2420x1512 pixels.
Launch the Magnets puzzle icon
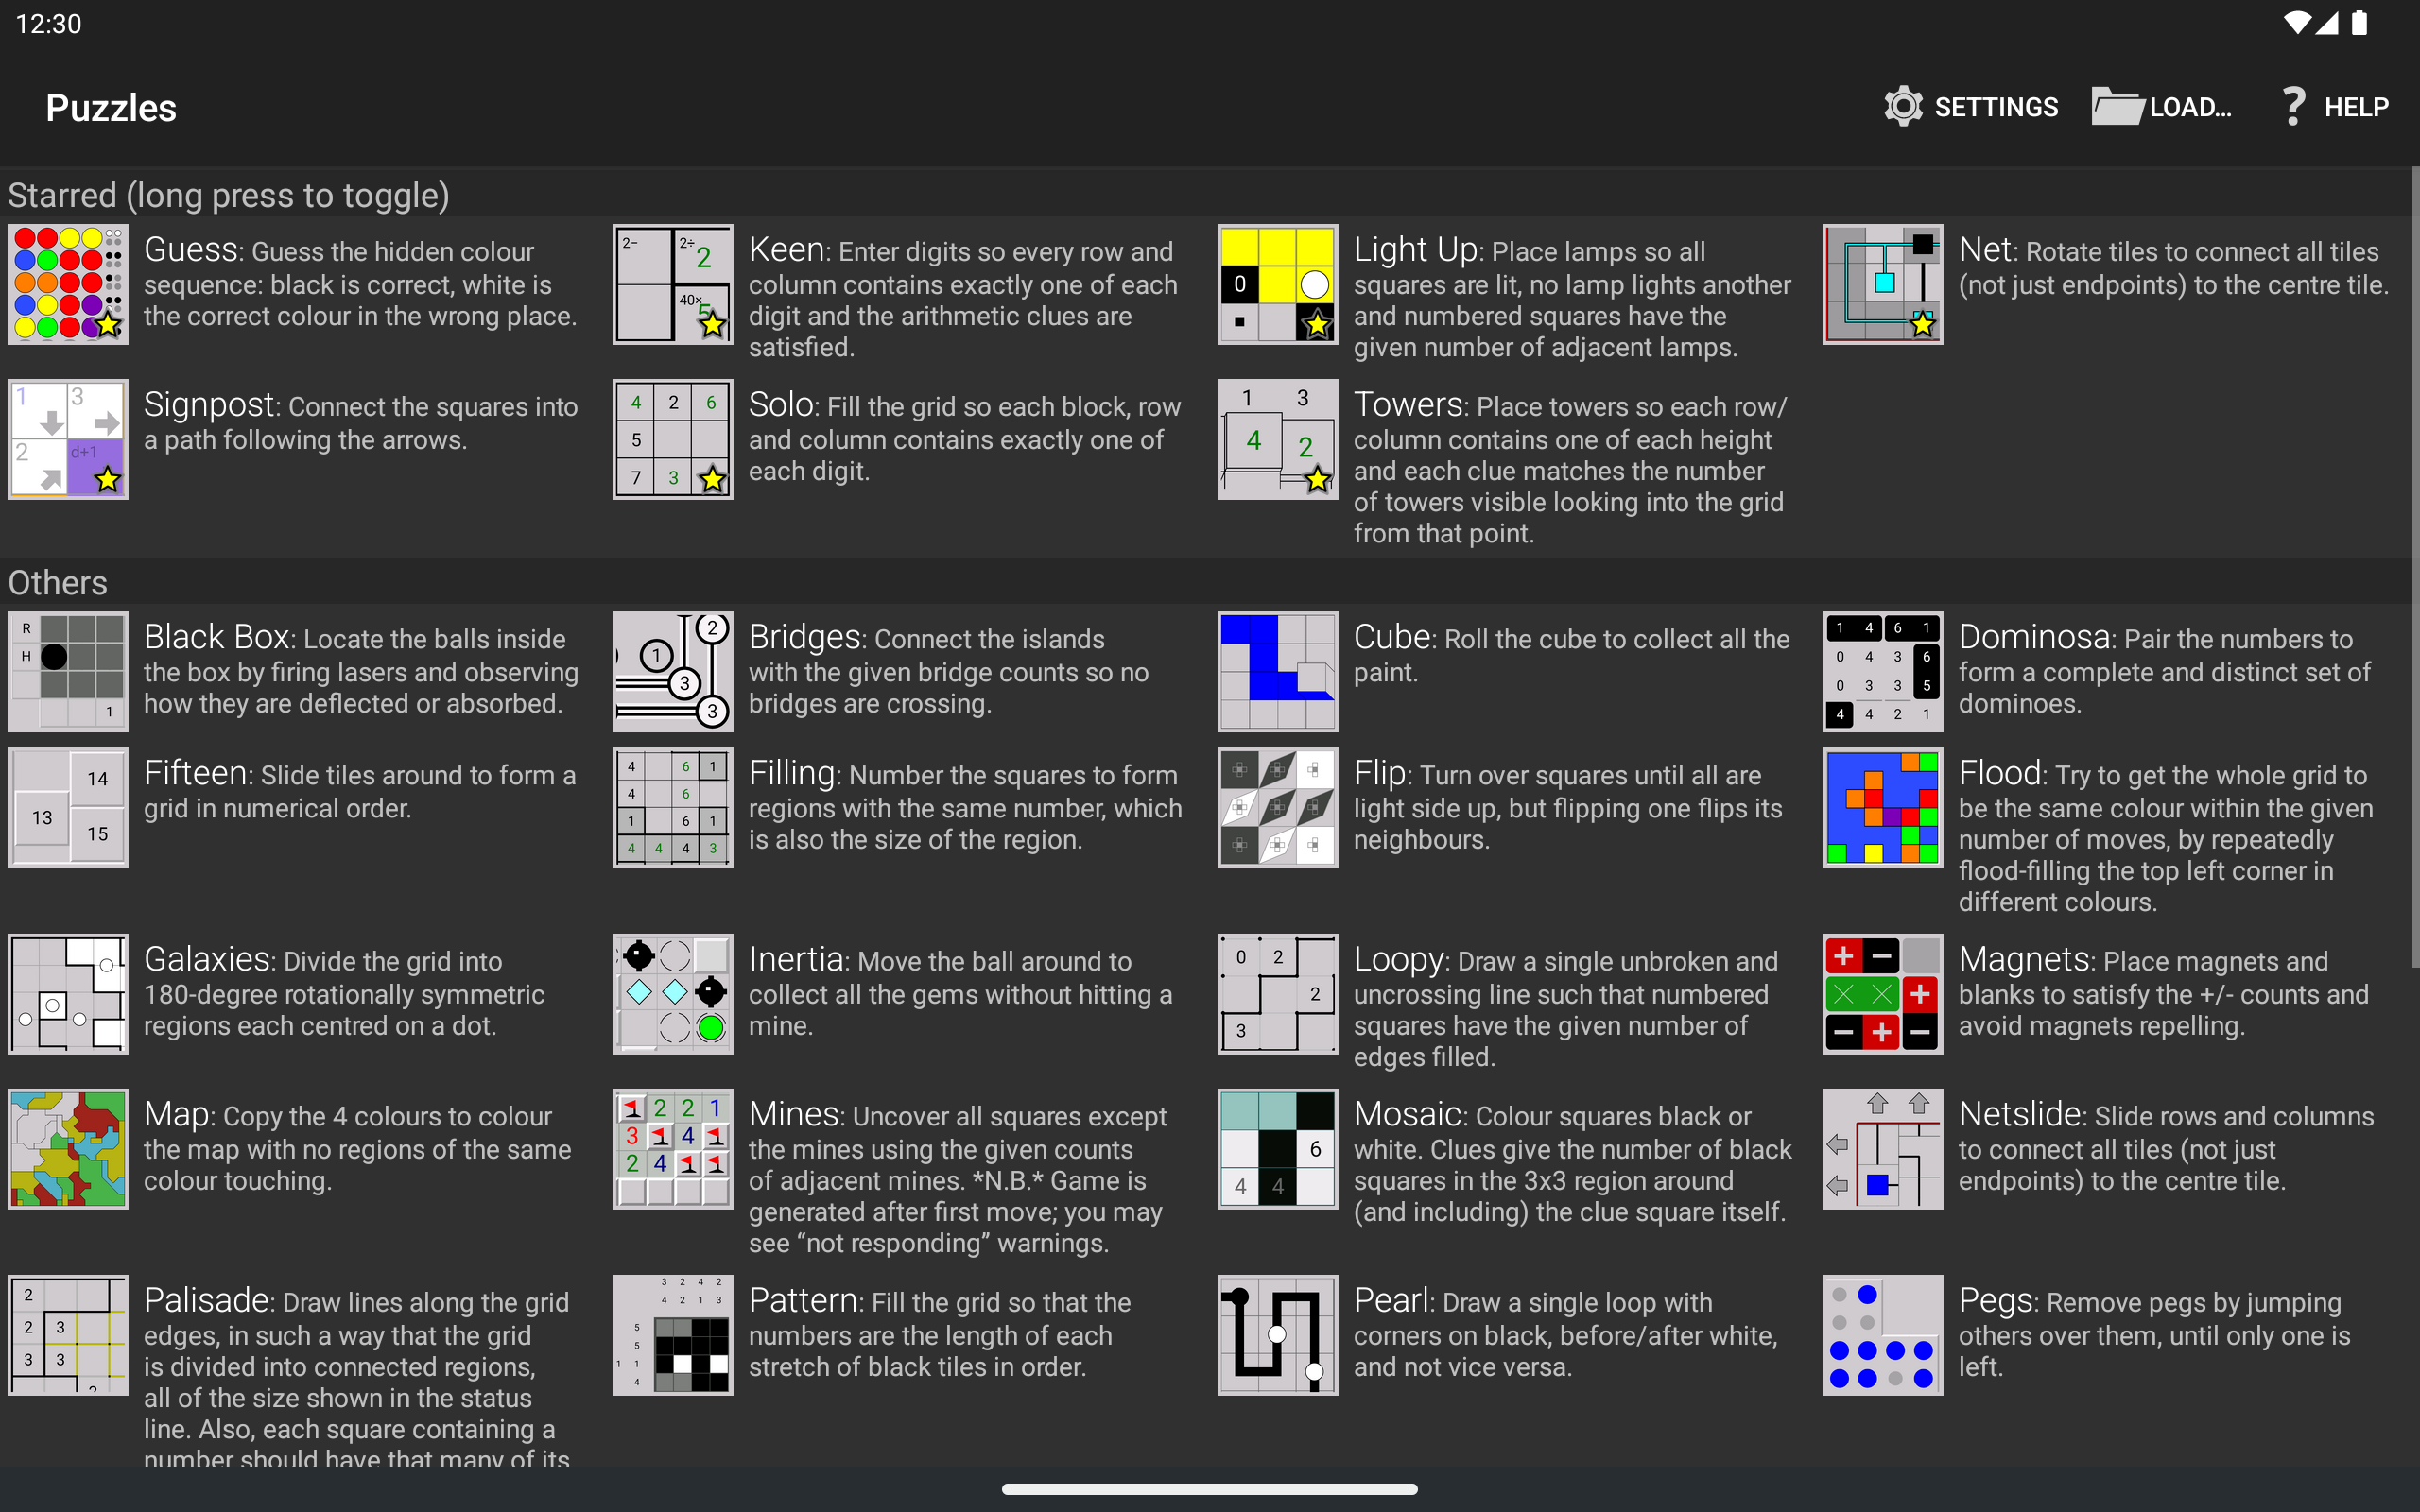pos(1882,993)
